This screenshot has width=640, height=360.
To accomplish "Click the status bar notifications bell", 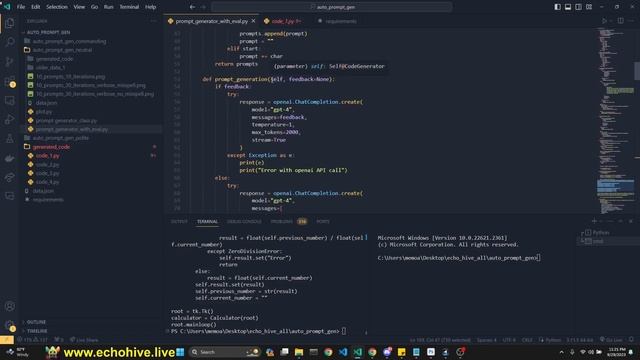I will [x=631, y=340].
